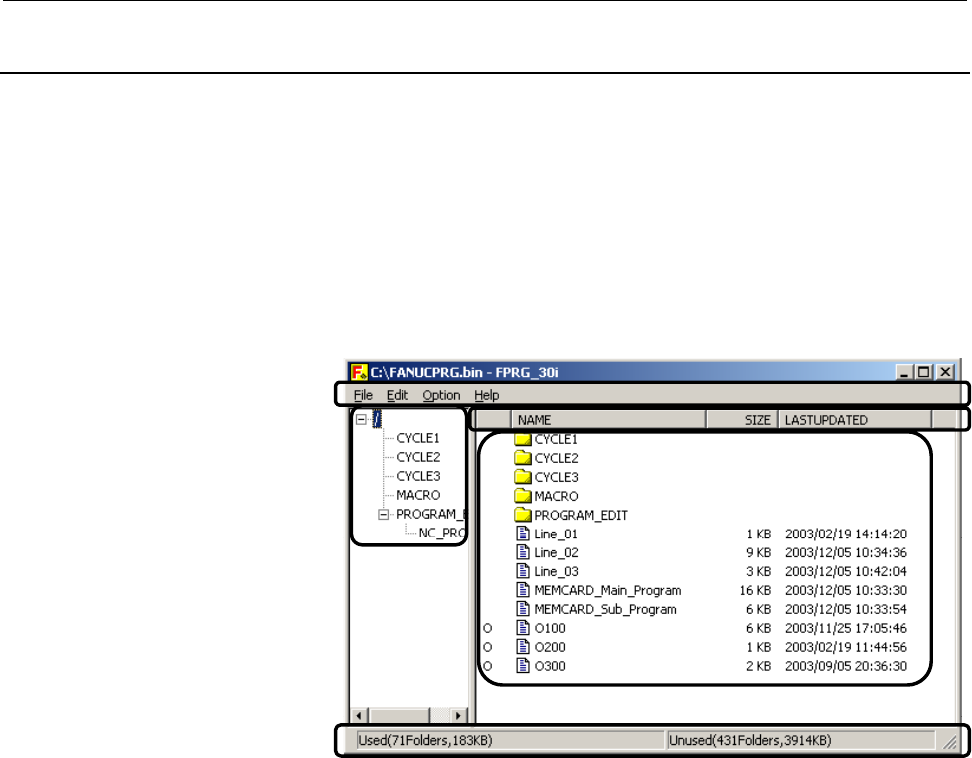Select program name O100

click(550, 628)
